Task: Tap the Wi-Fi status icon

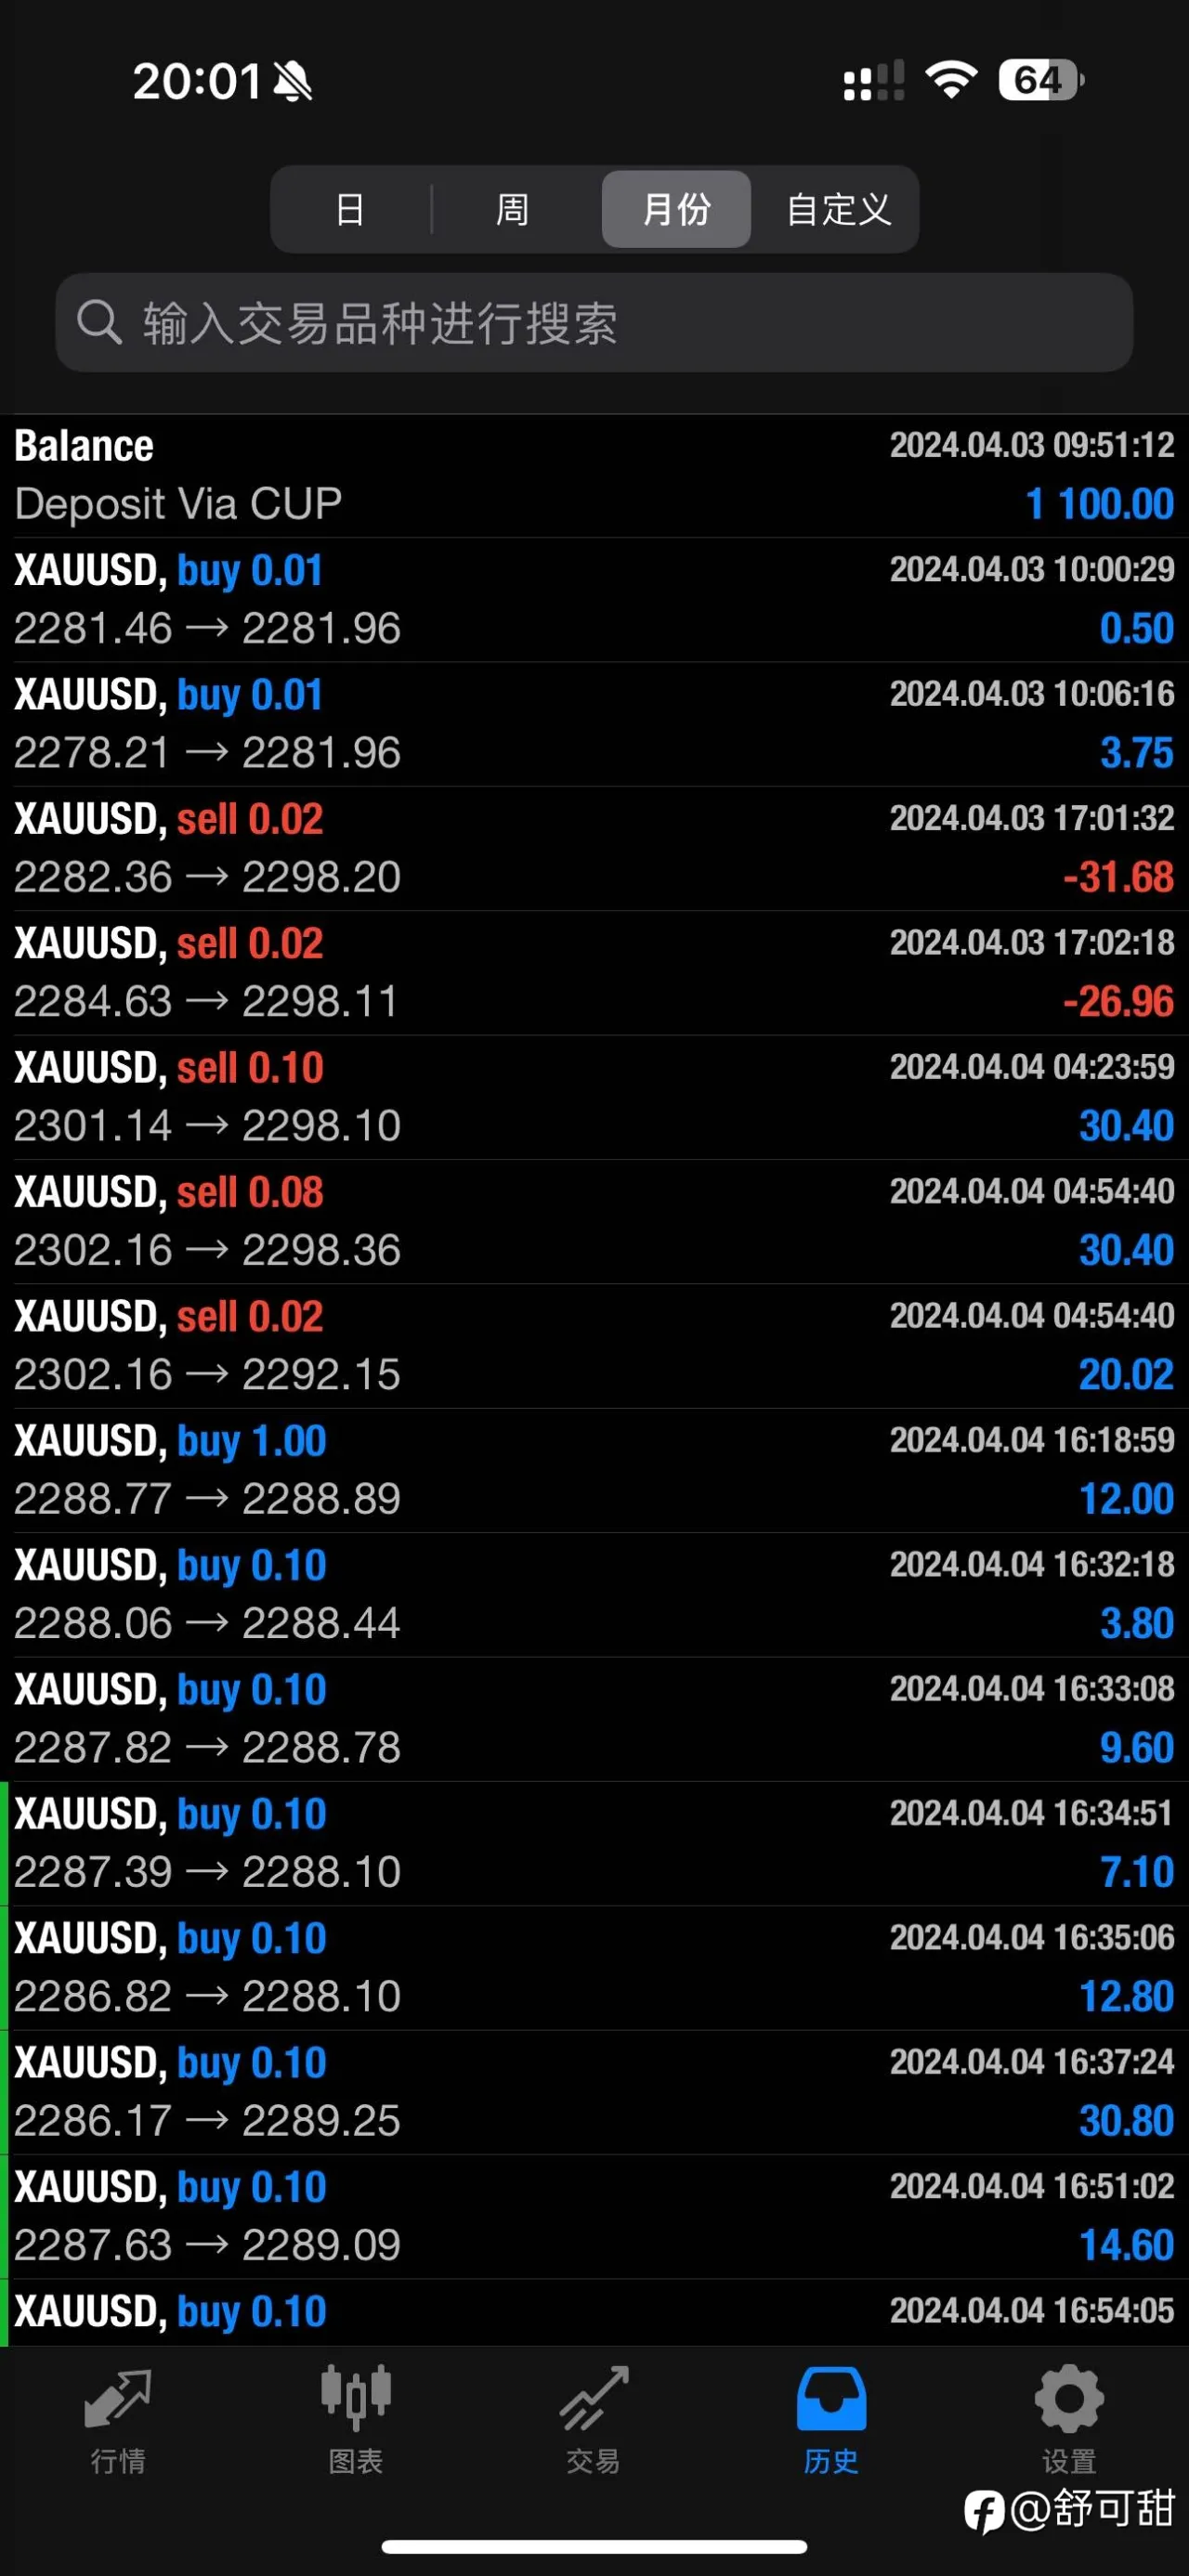Action: pos(951,80)
